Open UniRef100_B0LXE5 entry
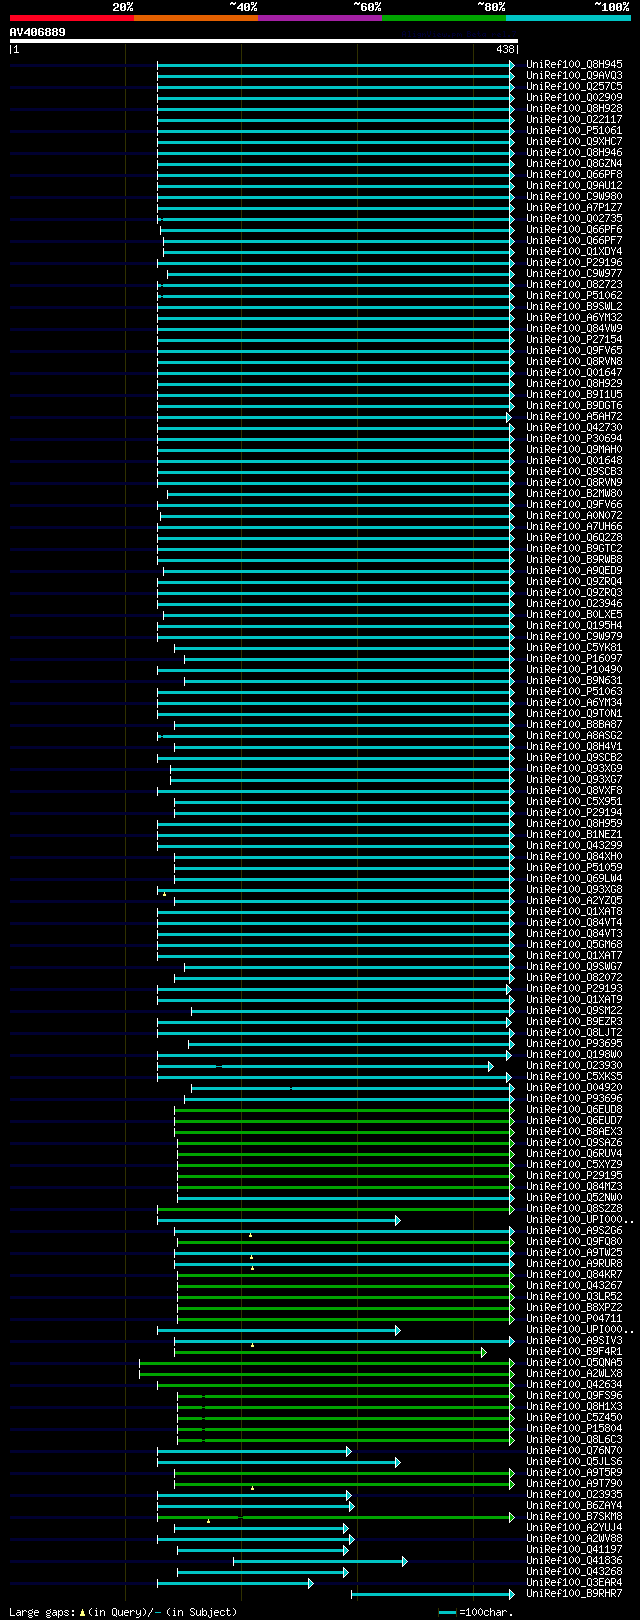Image resolution: width=640 pixels, height=1620 pixels. click(574, 615)
